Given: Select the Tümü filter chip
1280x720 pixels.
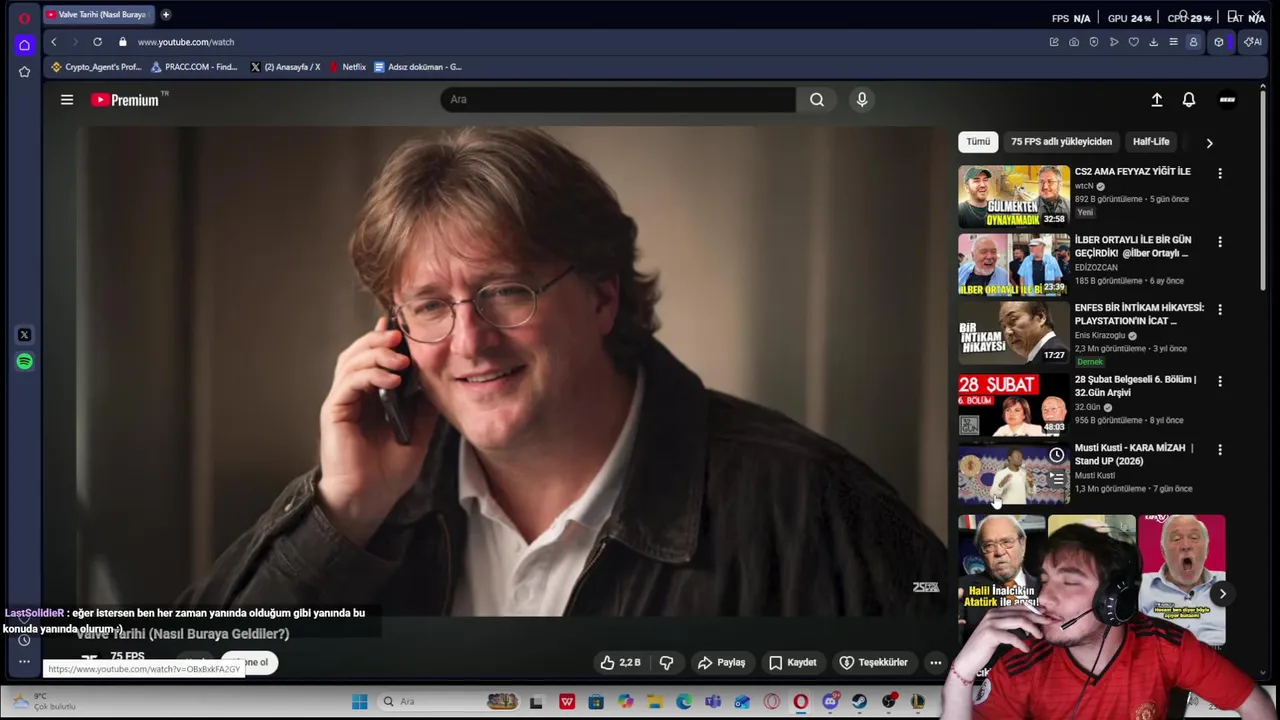Looking at the screenshot, I should pos(978,142).
